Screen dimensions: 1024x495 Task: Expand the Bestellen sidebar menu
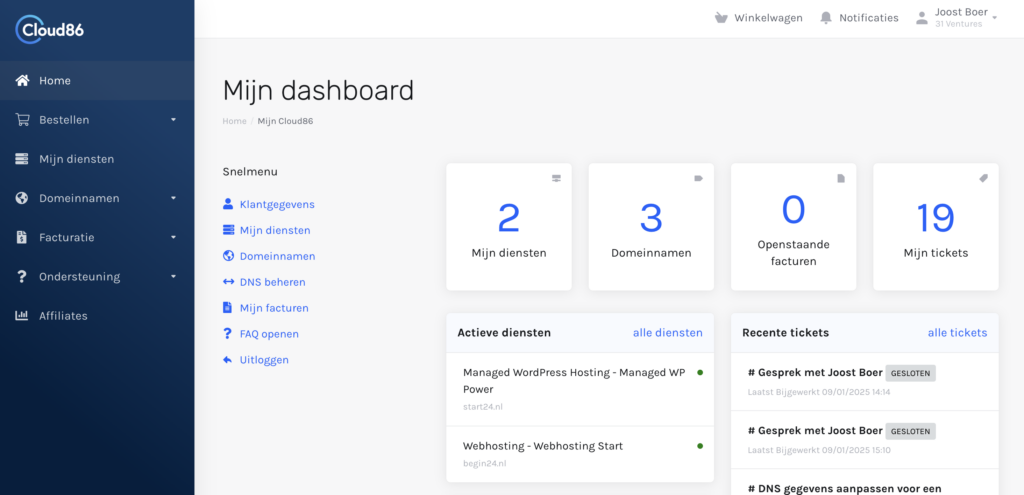[96, 120]
